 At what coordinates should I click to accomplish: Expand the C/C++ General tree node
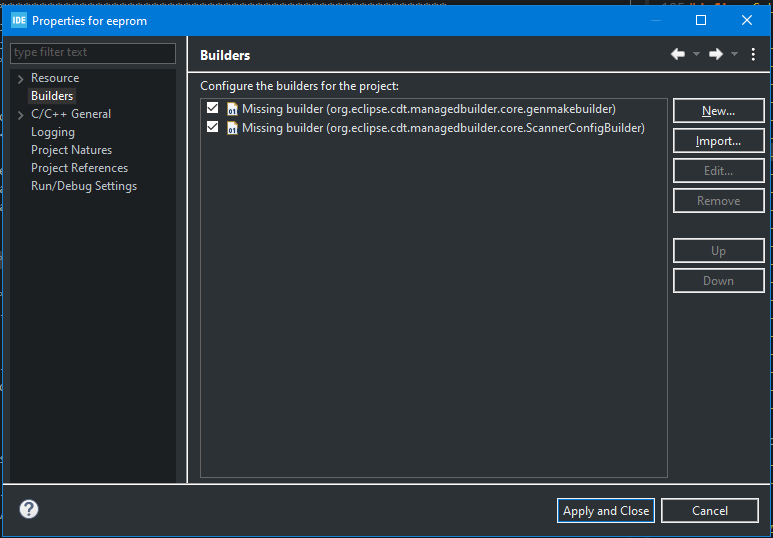20,115
